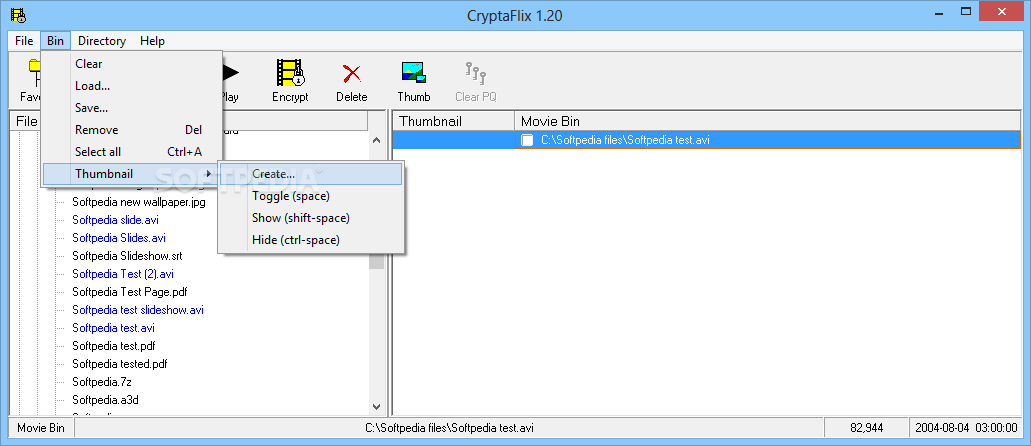Click the Encrypt filmstrip lock icon
The width and height of the screenshot is (1031, 446).
[x=290, y=73]
